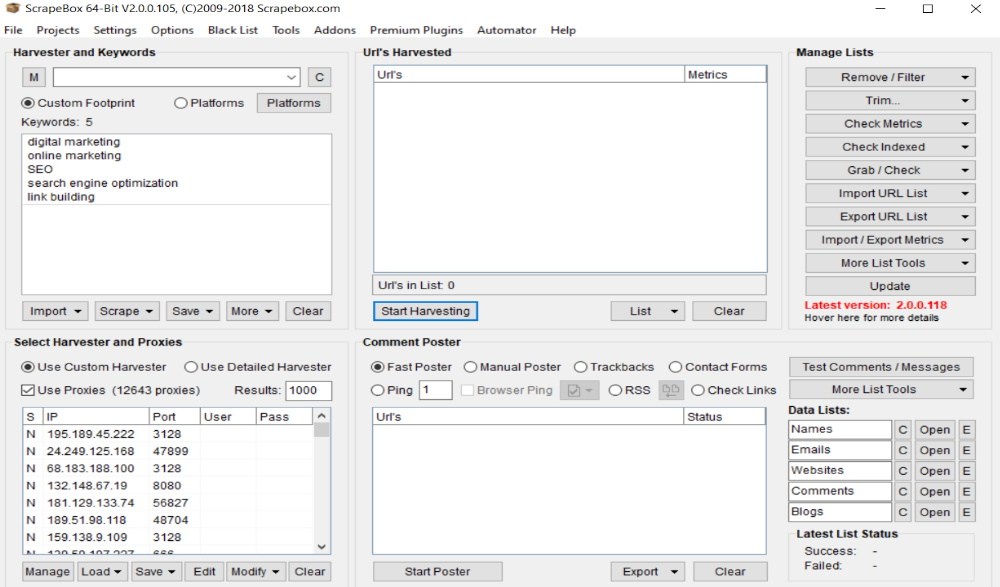Click the Latest version 2.0.0.118 notice
Image resolution: width=1000 pixels, height=587 pixels.
click(x=876, y=305)
